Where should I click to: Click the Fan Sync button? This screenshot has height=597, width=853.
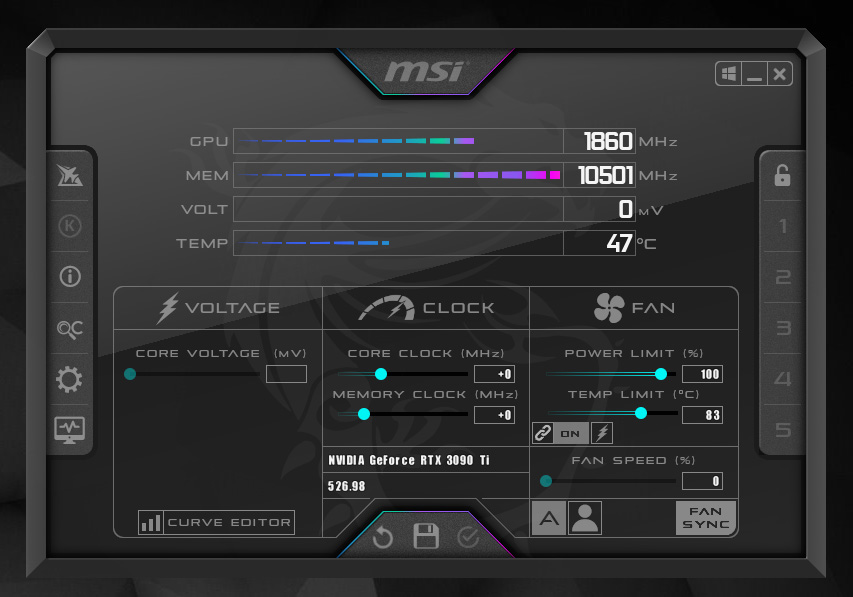pyautogui.click(x=706, y=518)
